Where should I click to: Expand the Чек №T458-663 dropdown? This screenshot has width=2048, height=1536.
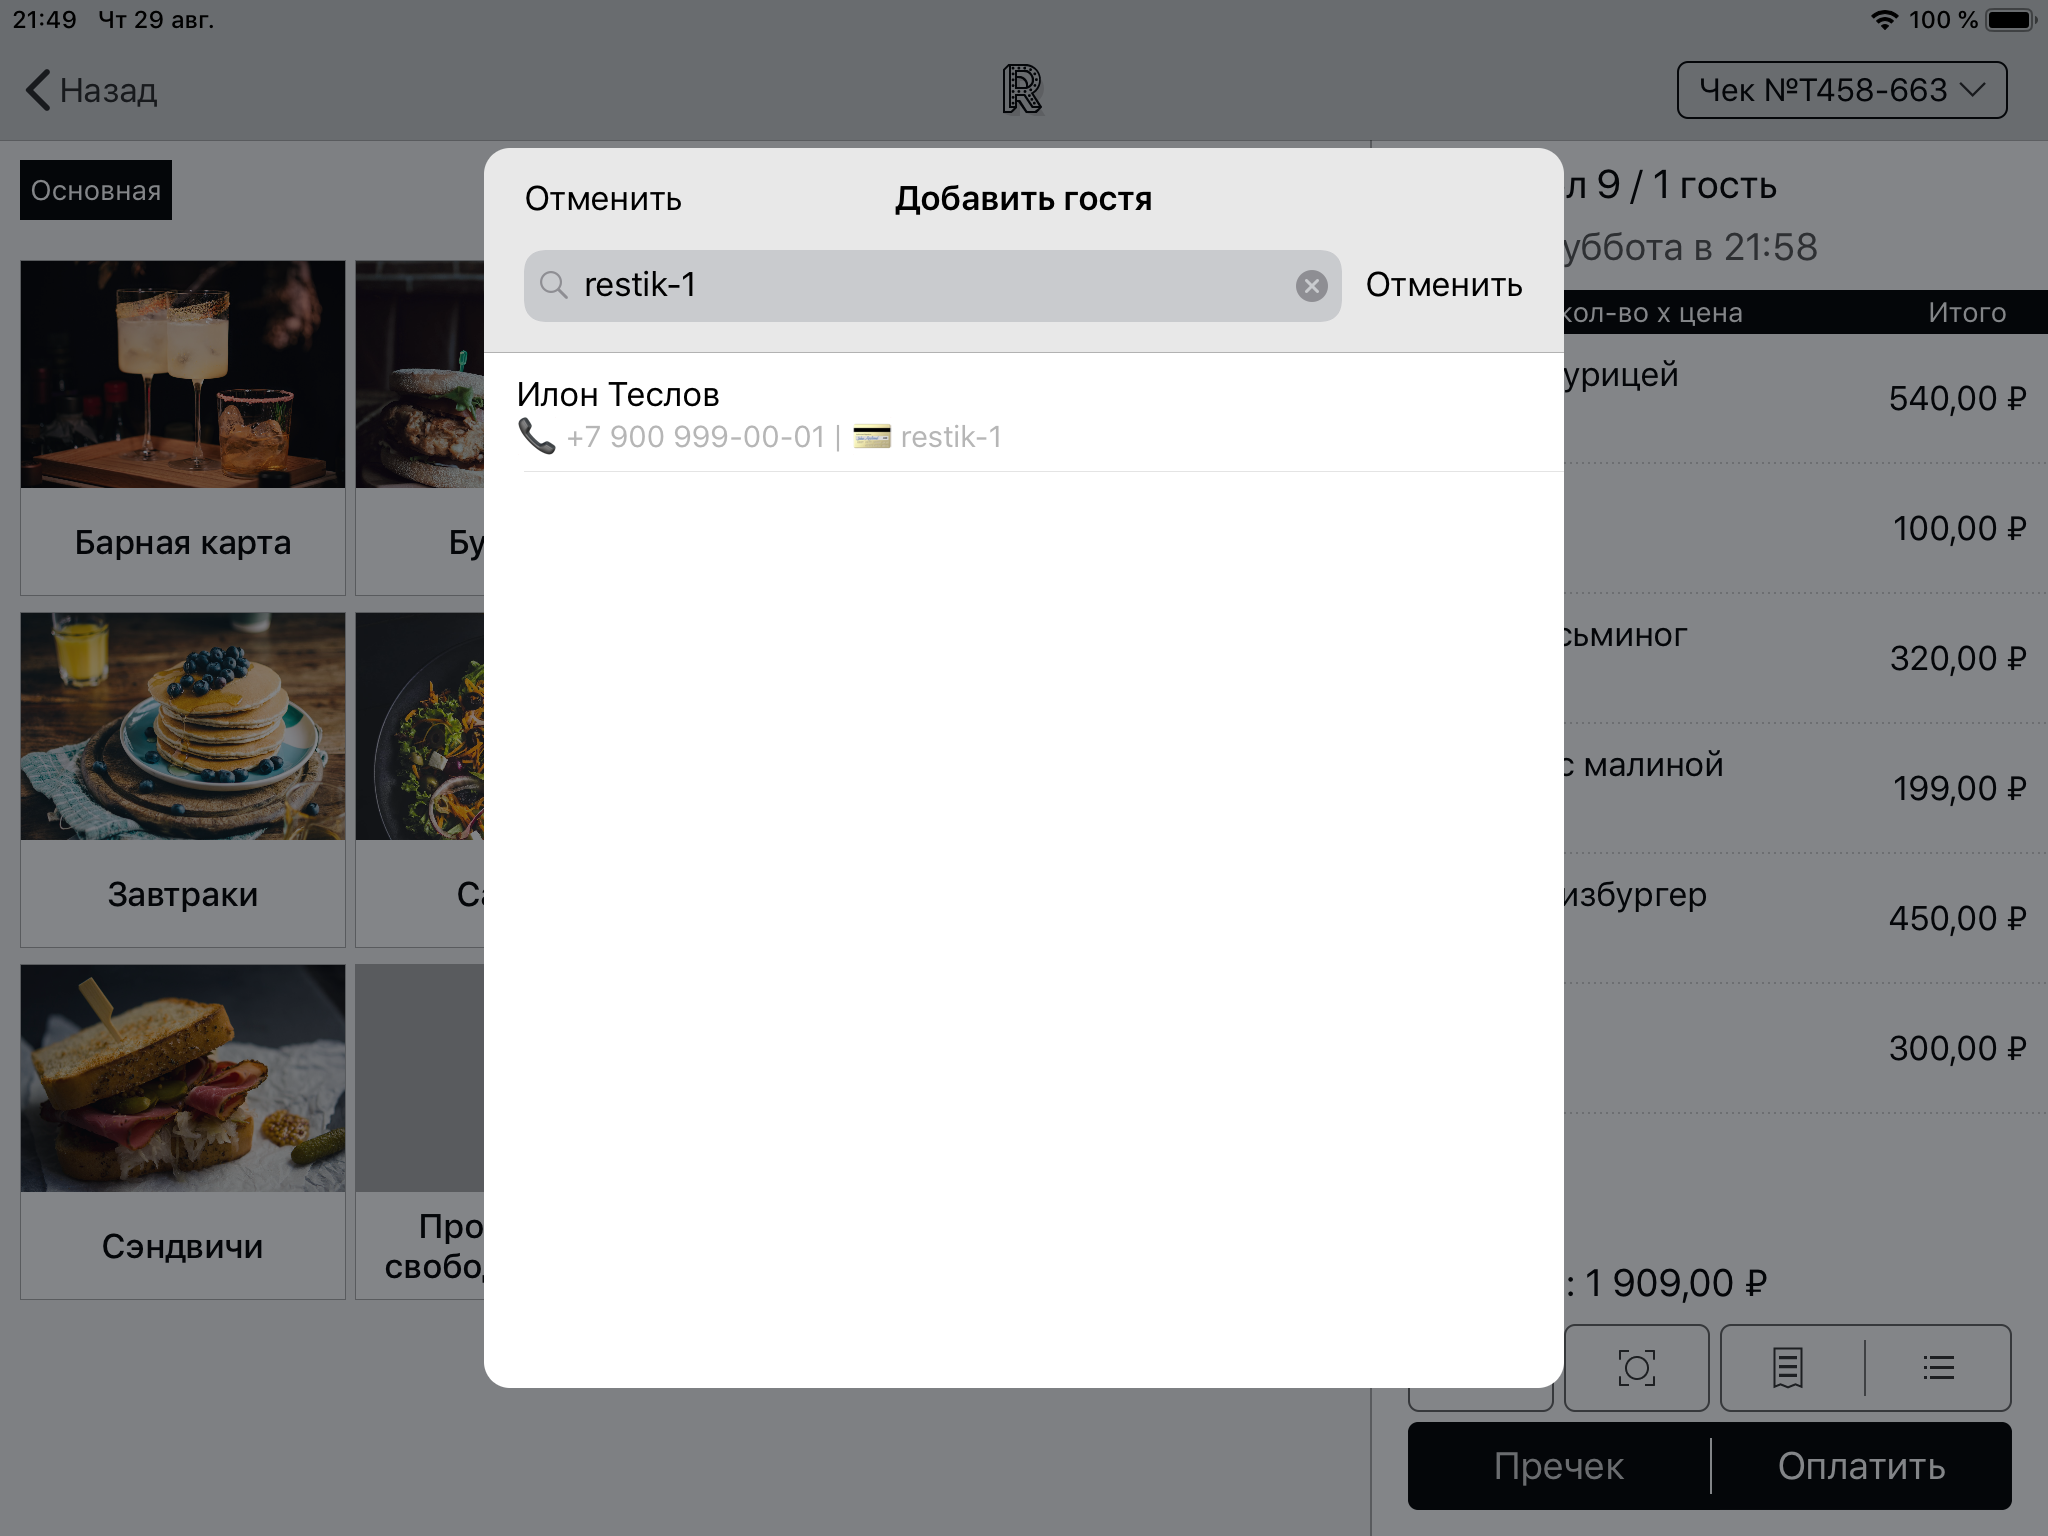coord(1841,90)
